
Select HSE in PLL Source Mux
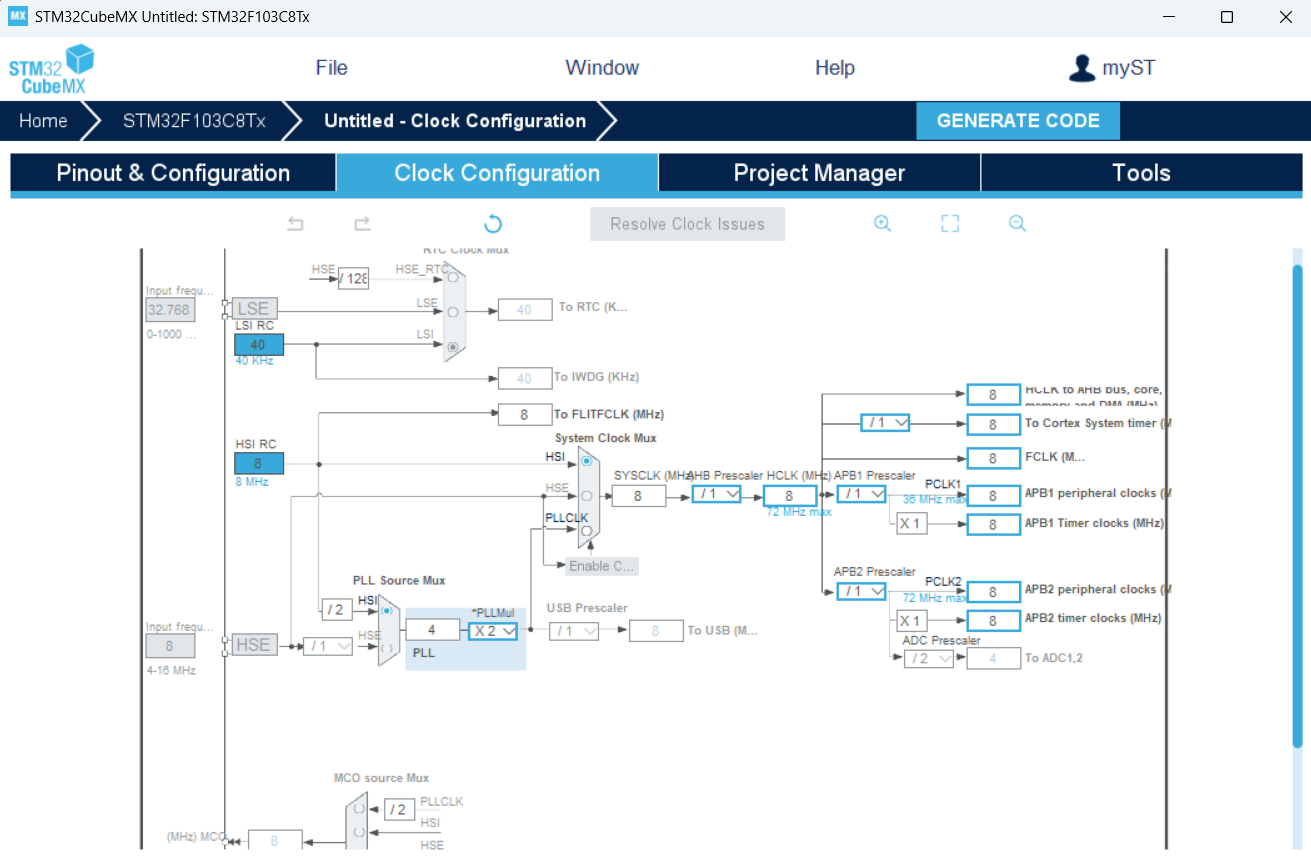(x=387, y=646)
